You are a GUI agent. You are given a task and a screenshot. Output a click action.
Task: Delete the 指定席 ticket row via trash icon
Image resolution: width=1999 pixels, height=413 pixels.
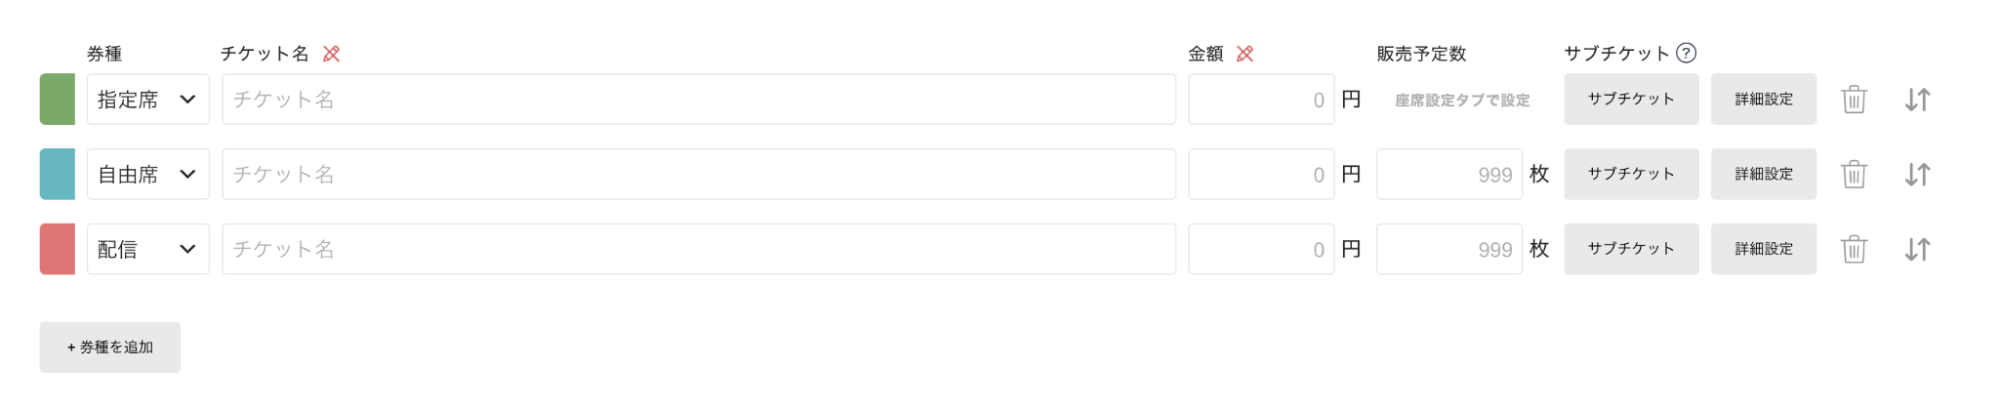click(1853, 99)
